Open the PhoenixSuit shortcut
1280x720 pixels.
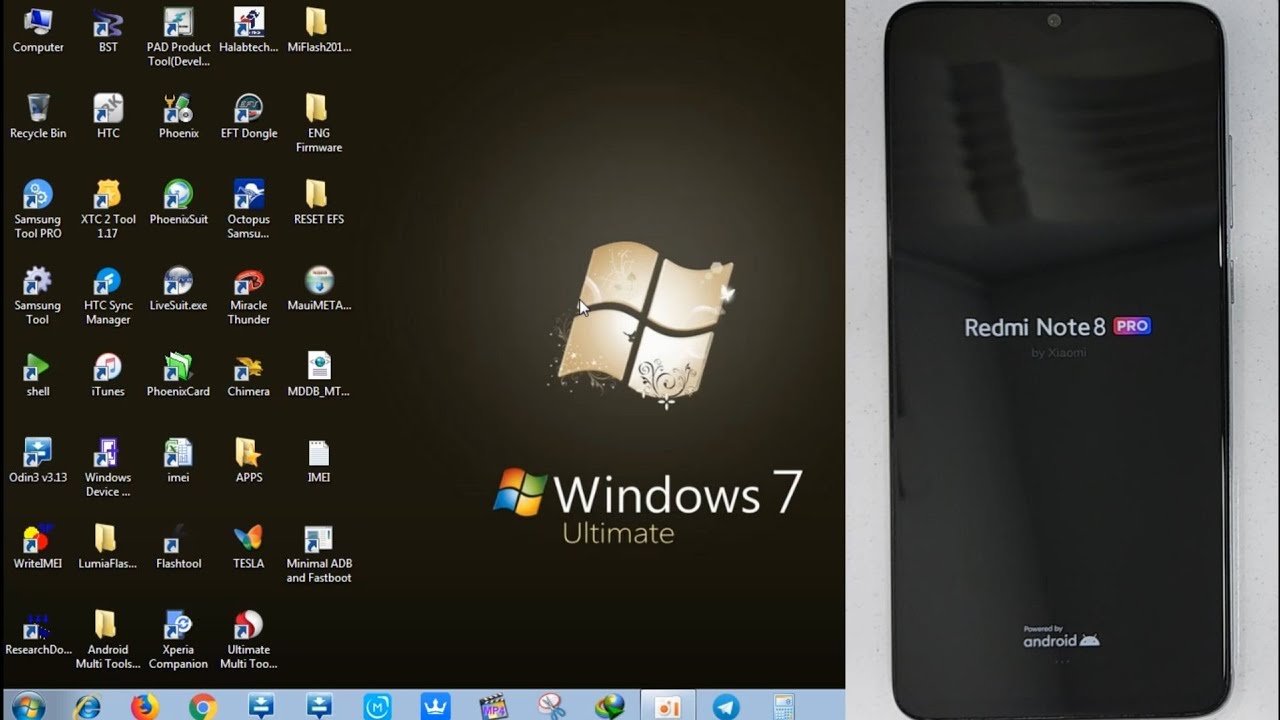click(x=178, y=202)
